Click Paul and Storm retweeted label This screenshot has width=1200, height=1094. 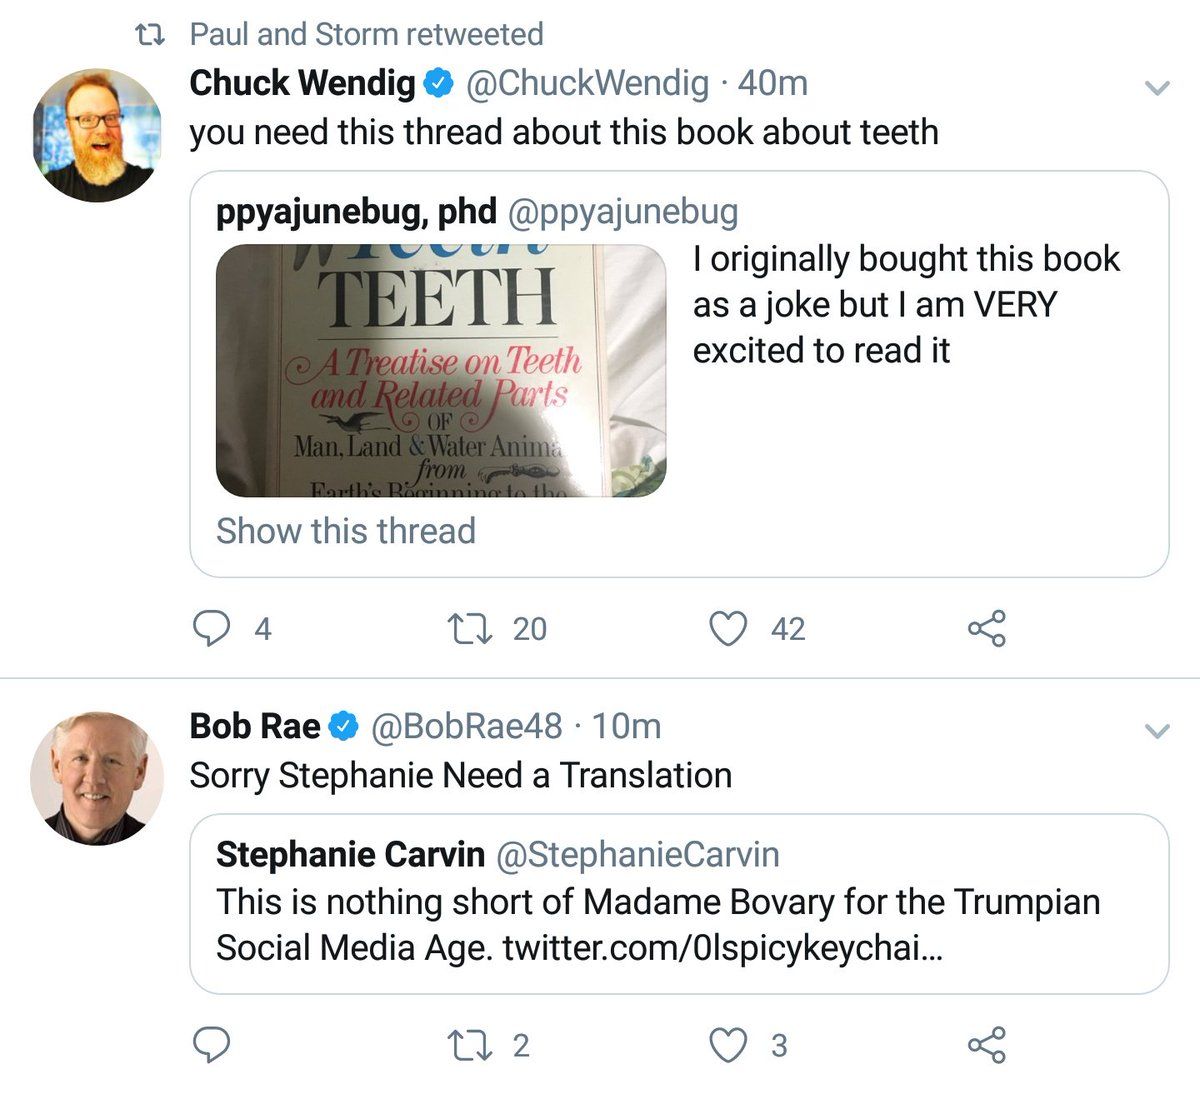(x=366, y=34)
